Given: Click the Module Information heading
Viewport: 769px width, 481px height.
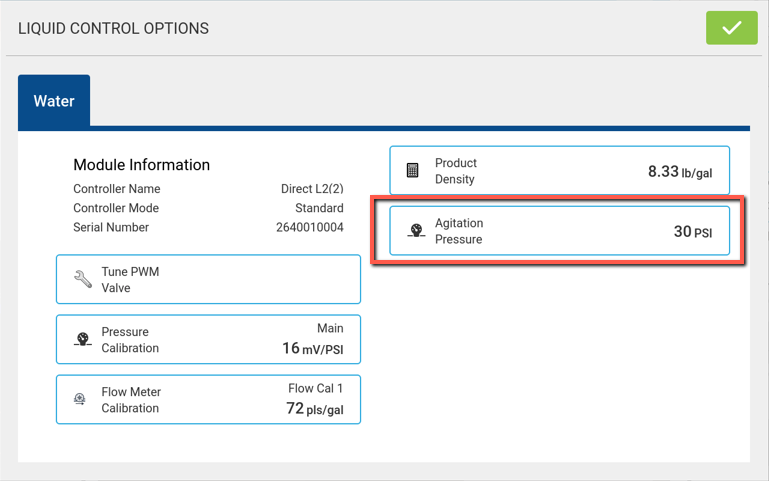Looking at the screenshot, I should click(x=141, y=165).
